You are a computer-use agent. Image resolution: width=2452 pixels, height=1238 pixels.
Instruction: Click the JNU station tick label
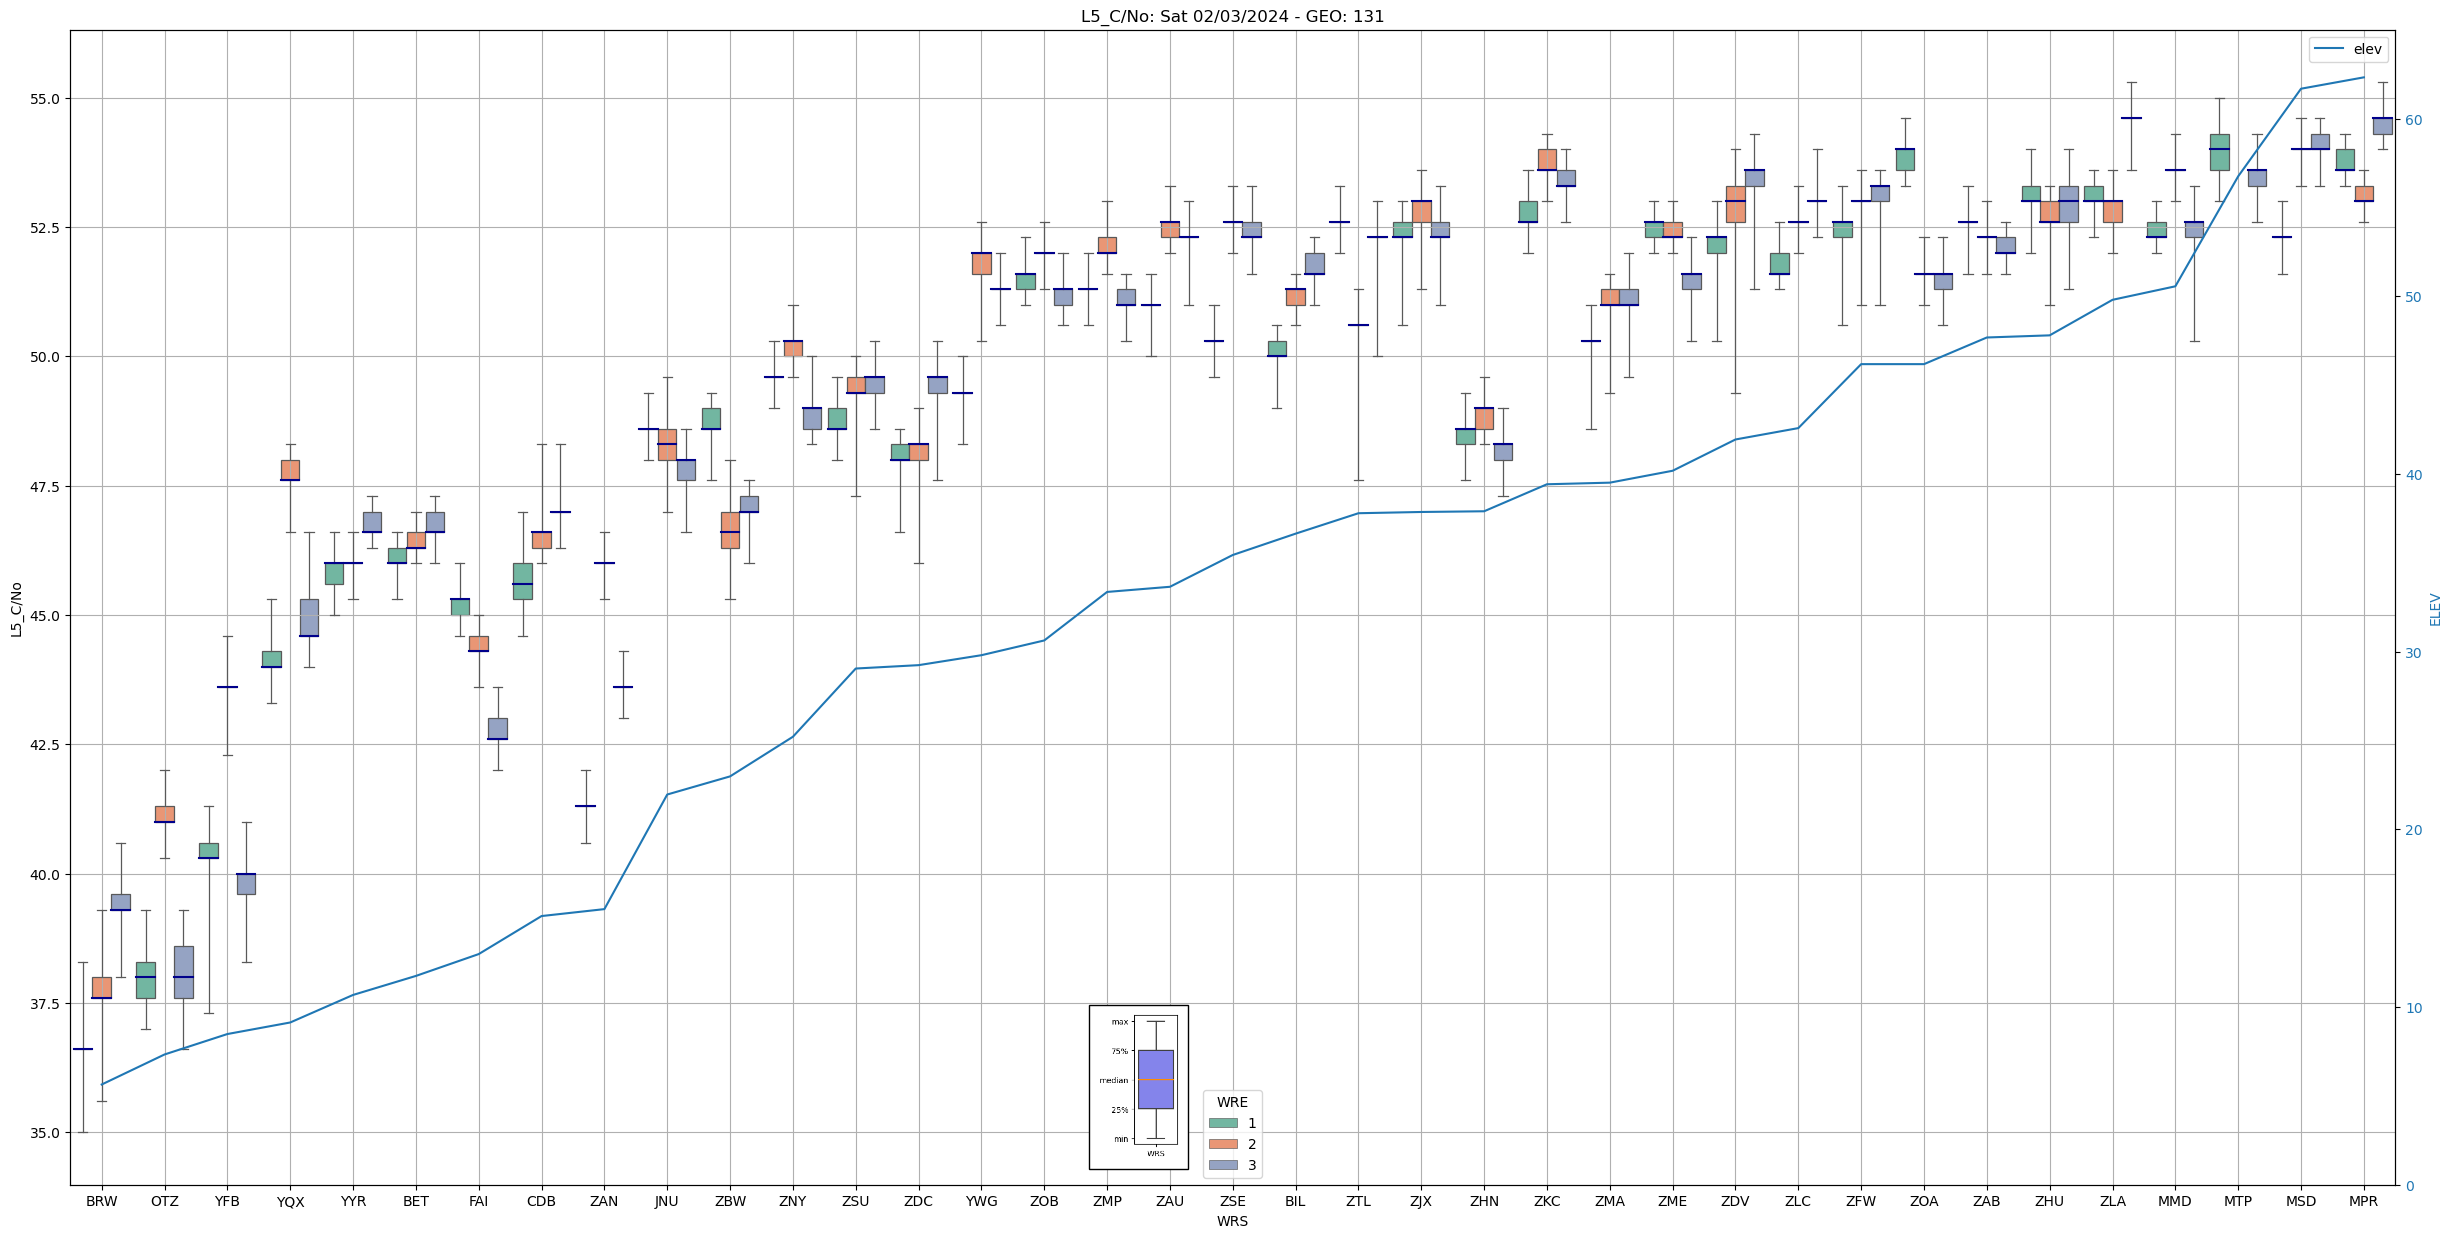[667, 1201]
